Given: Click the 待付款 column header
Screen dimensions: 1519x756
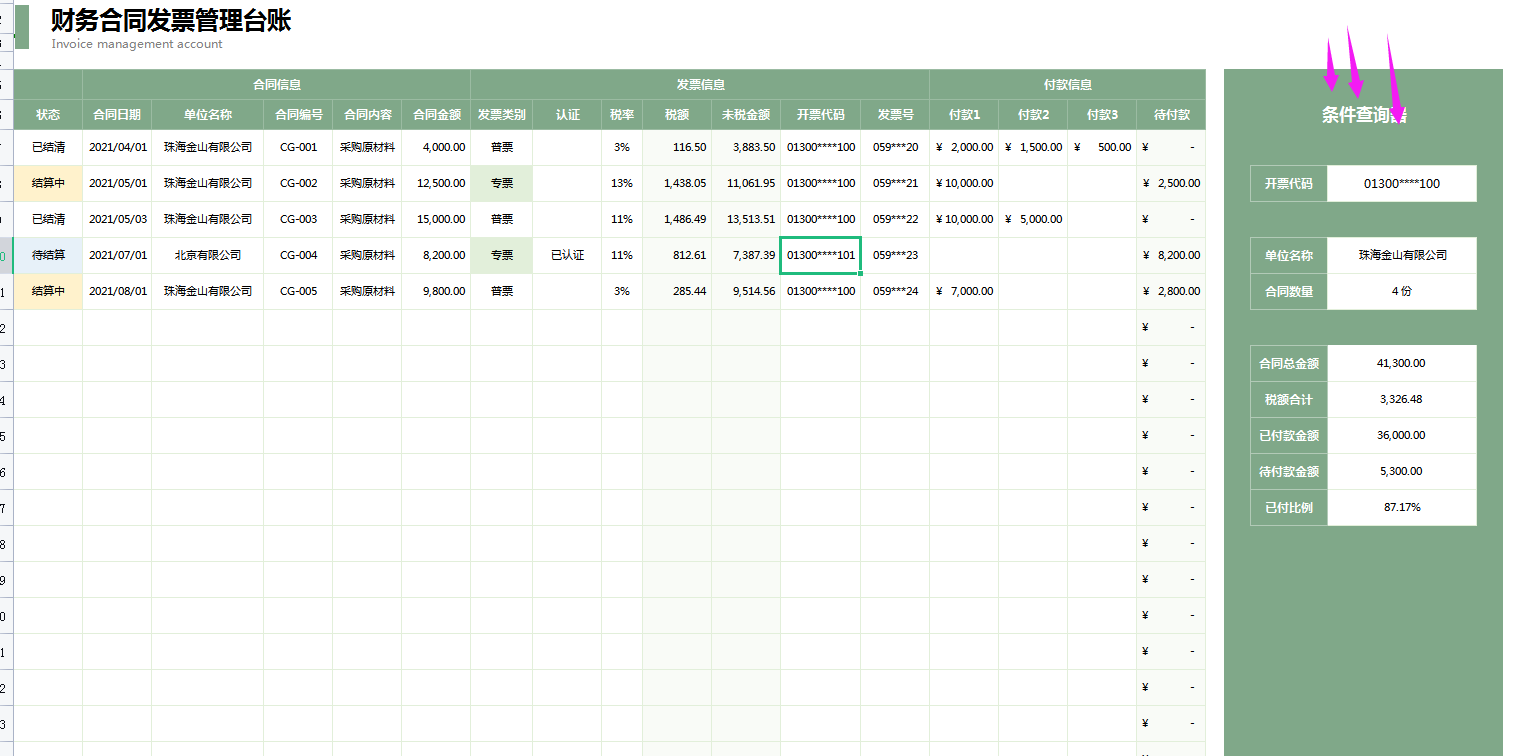Looking at the screenshot, I should click(1171, 115).
